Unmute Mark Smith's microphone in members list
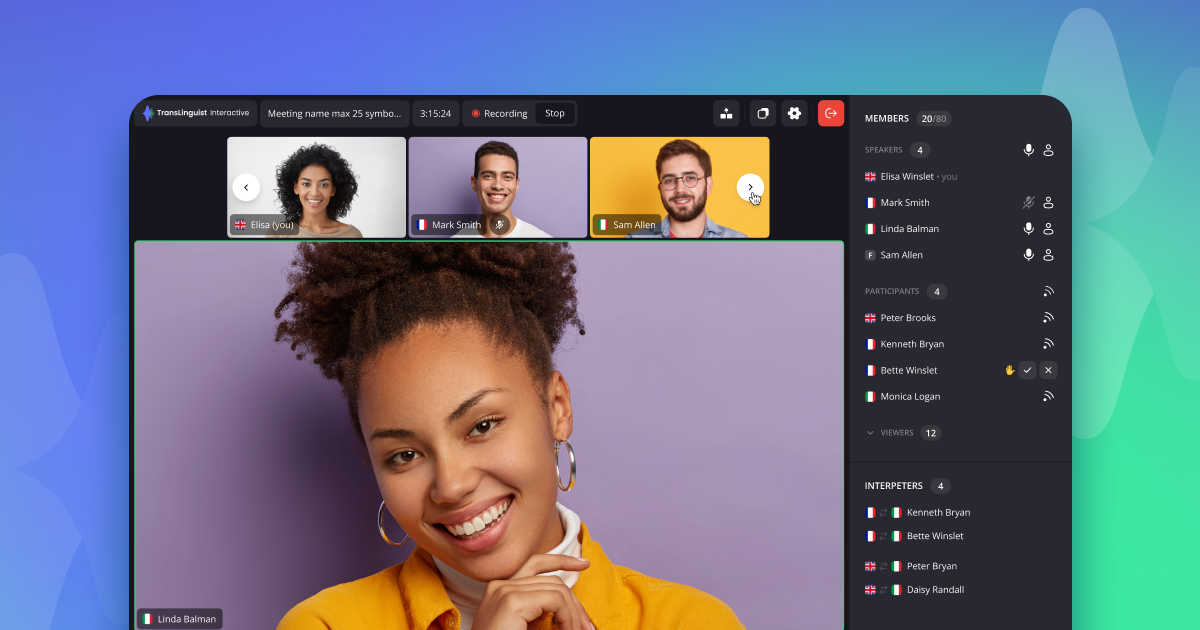Screen dimensions: 1200x630 pos(1028,202)
